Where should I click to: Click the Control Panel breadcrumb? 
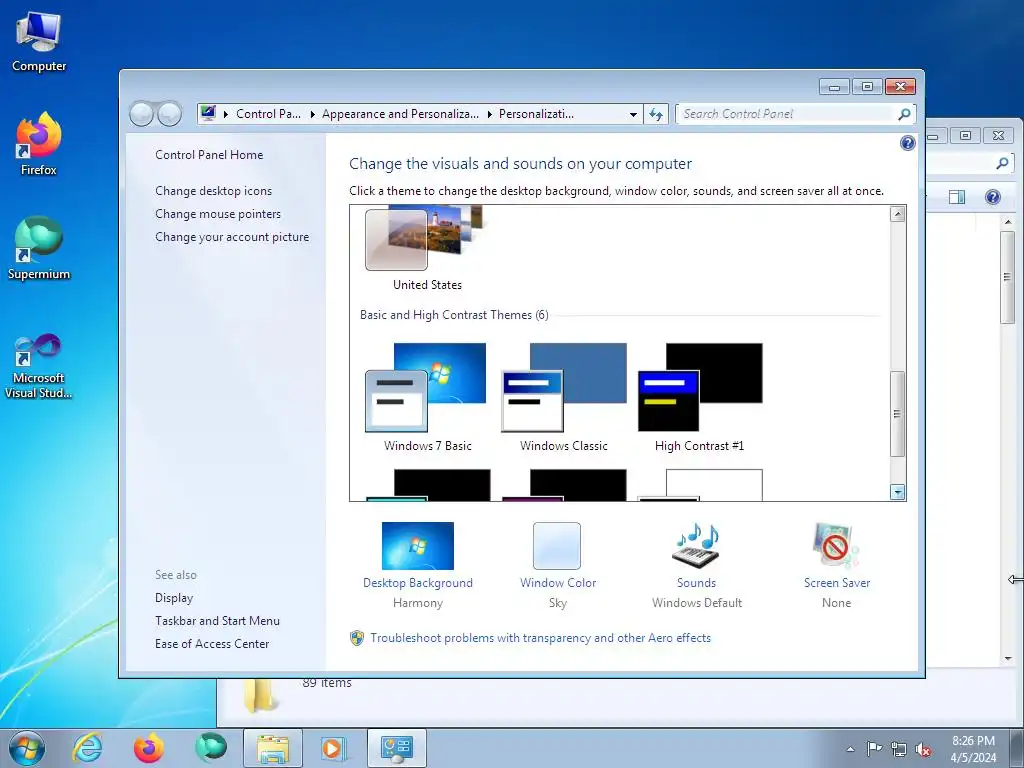pyautogui.click(x=268, y=114)
